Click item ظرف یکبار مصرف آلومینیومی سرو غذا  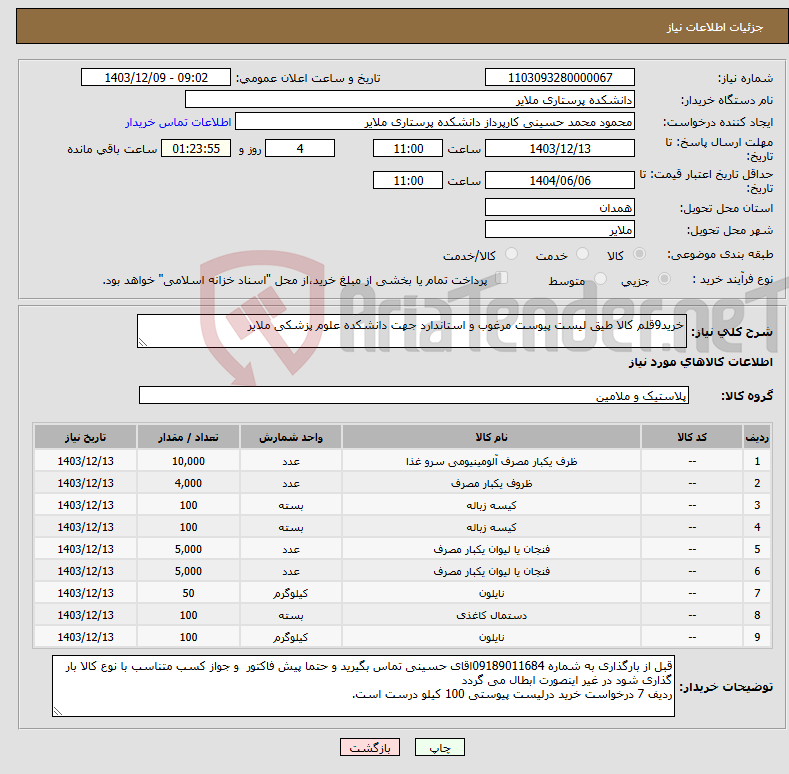(x=491, y=461)
